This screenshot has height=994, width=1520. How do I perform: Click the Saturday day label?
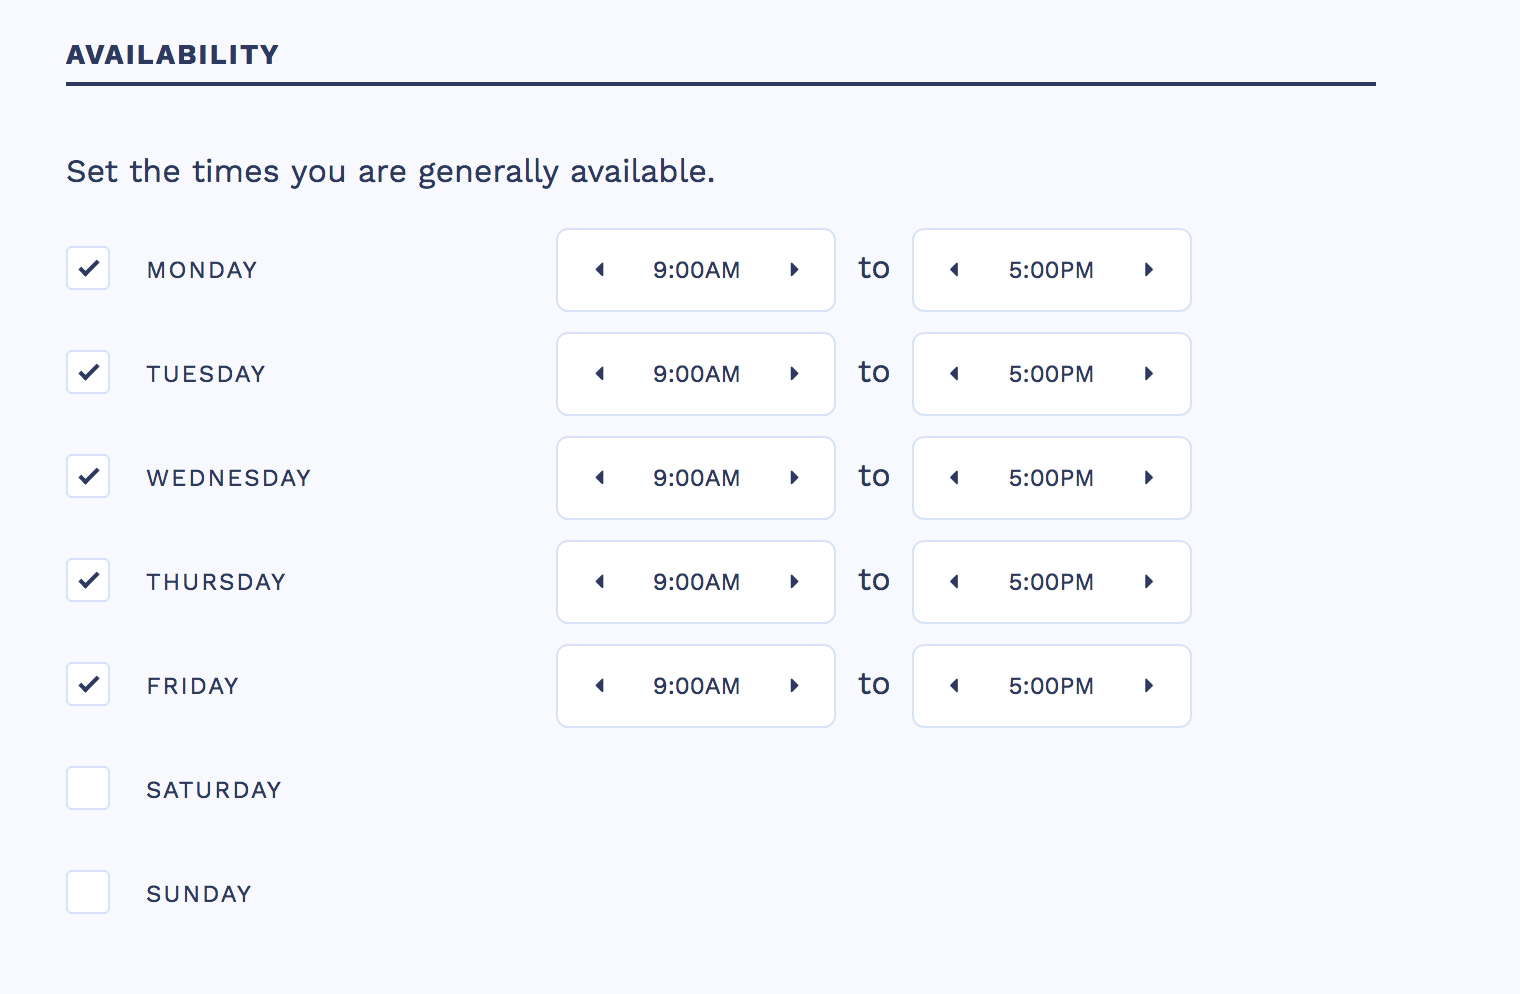click(x=214, y=790)
